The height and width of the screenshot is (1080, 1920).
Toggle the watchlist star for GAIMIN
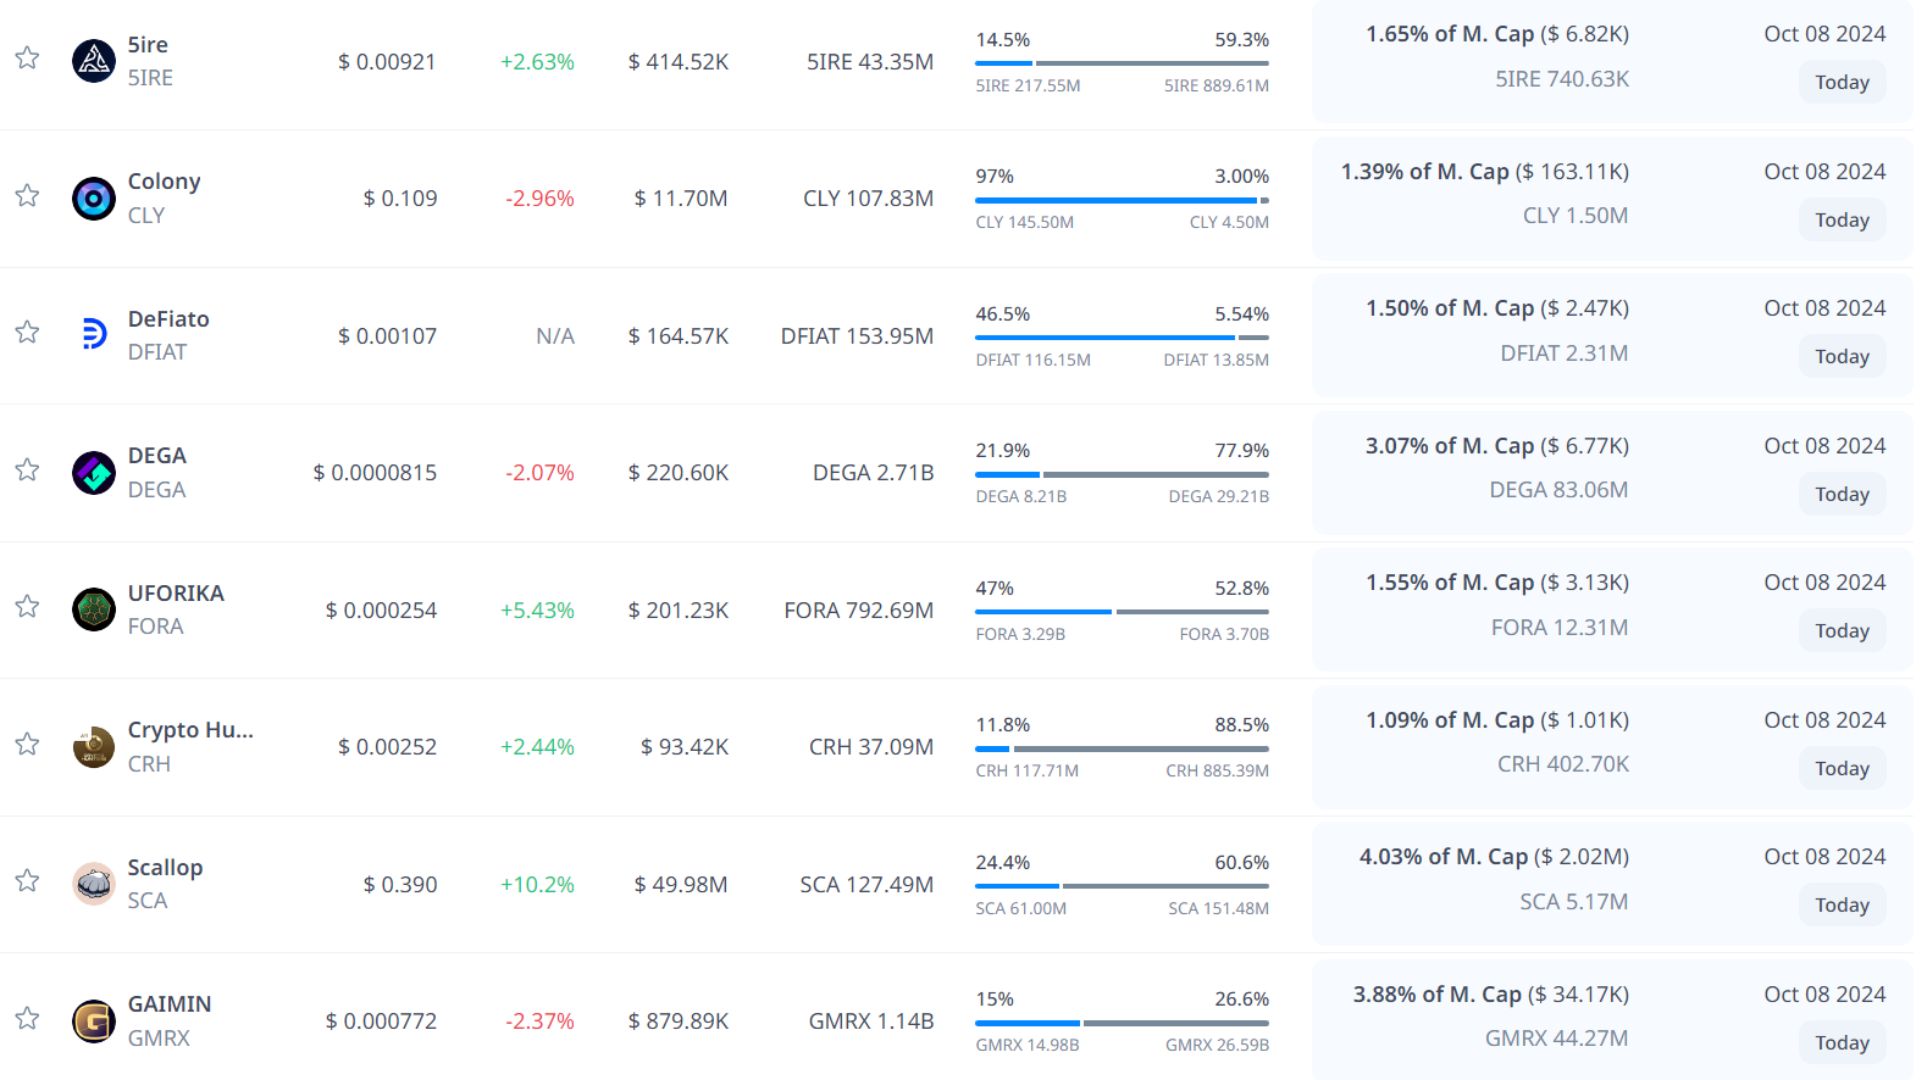pos(27,1018)
